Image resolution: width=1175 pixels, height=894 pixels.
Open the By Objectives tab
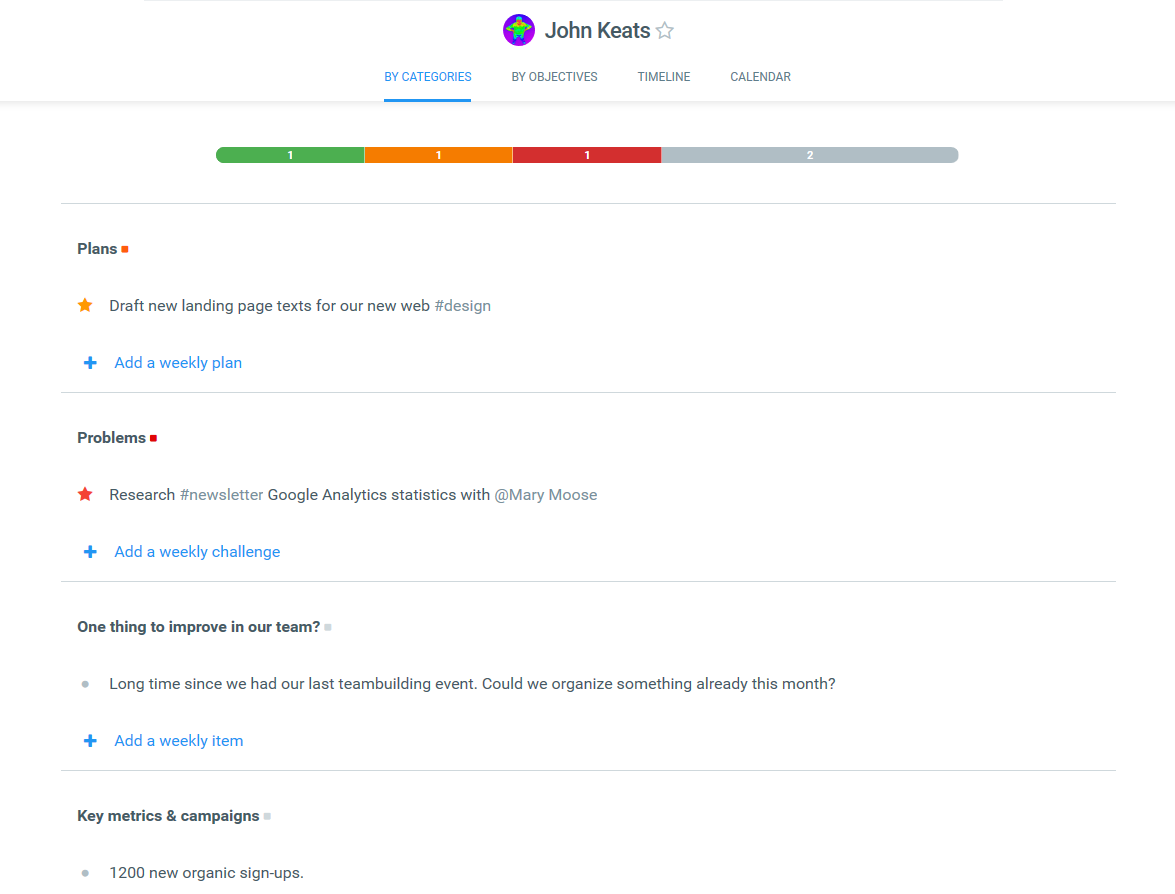coord(554,77)
